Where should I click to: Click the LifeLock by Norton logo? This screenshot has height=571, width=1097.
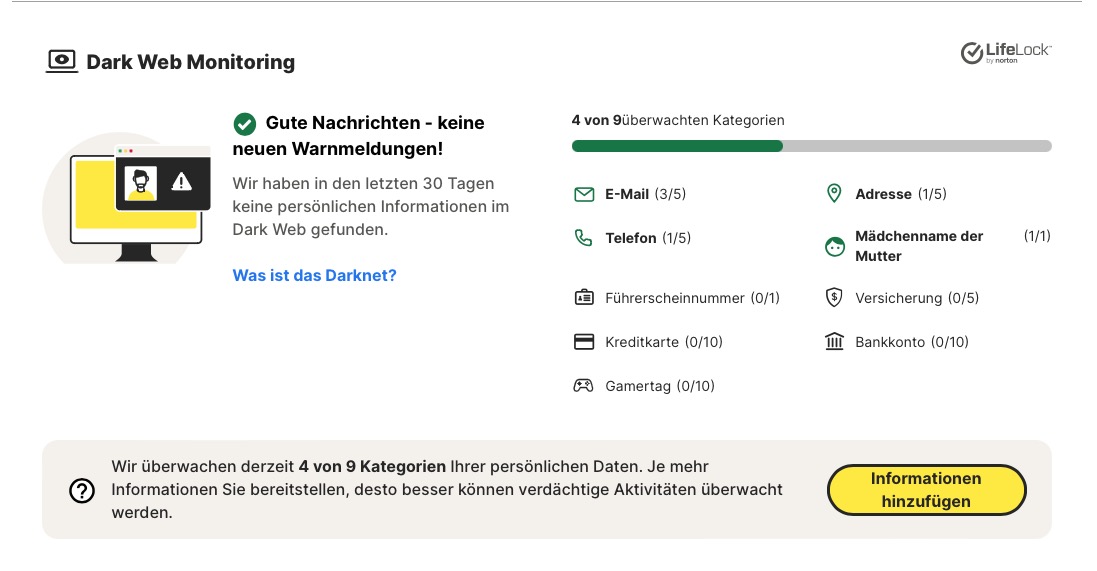point(1005,53)
